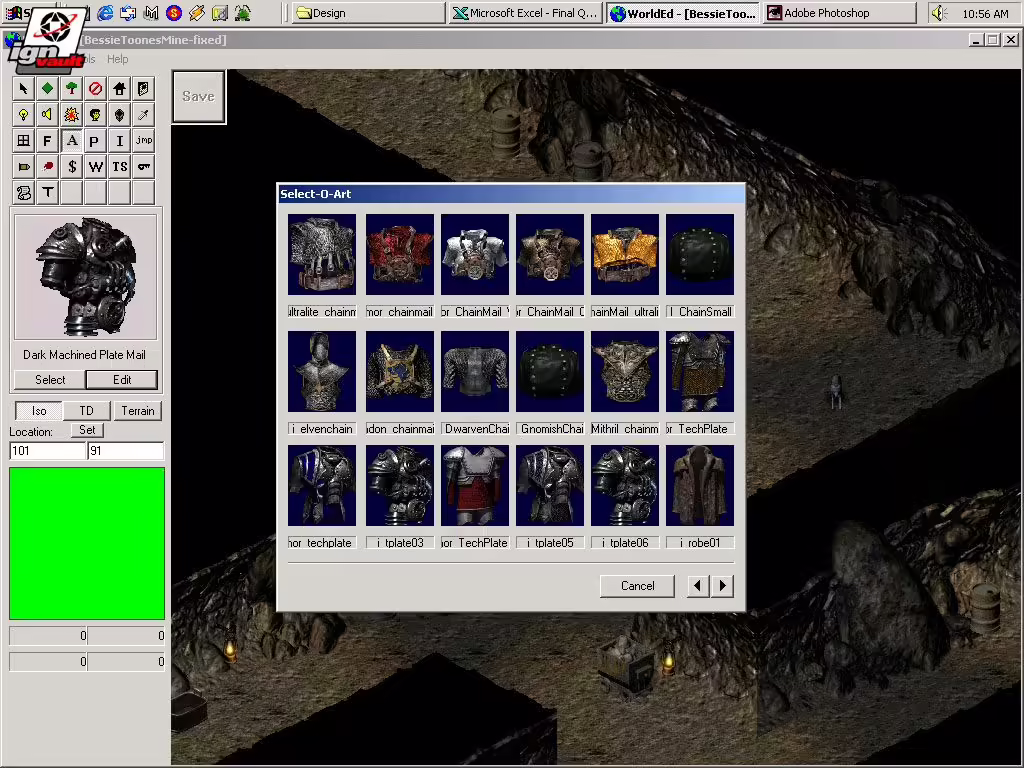1024x768 pixels.
Task: Select the light bulb lighting tool
Action: [24, 115]
